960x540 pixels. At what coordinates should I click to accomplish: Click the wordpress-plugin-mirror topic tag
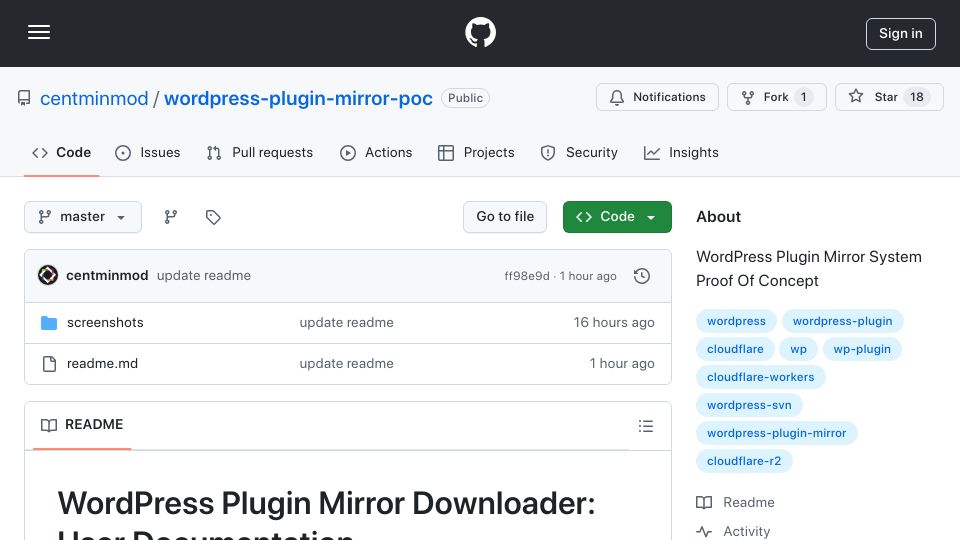pos(776,433)
